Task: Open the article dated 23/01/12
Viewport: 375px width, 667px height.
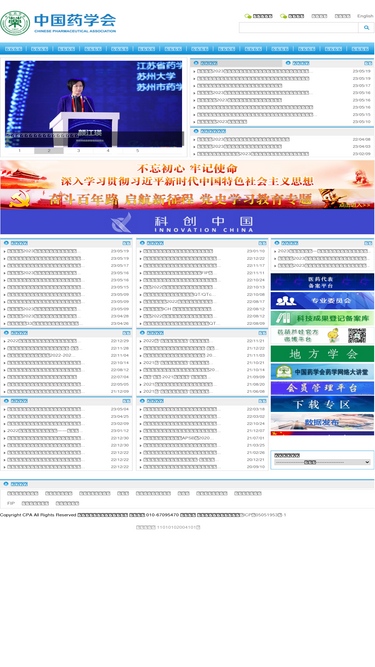Action: click(x=44, y=431)
